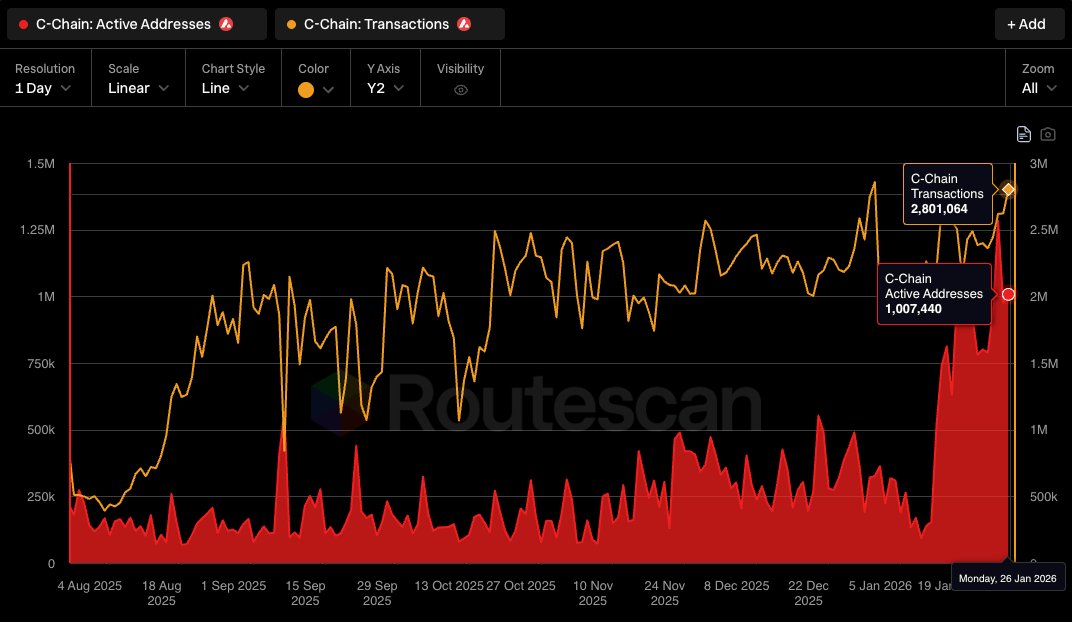The image size is (1072, 622).
Task: Export chart data via the document icon
Action: (1023, 133)
